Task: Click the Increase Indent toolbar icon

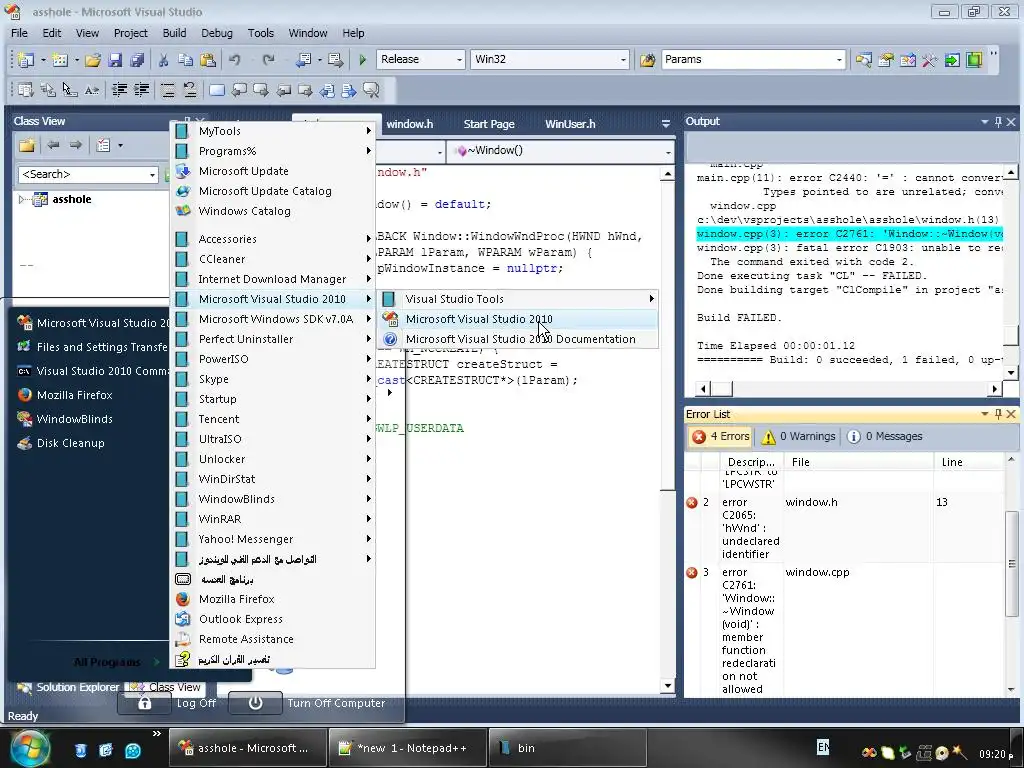Action: pos(142,90)
